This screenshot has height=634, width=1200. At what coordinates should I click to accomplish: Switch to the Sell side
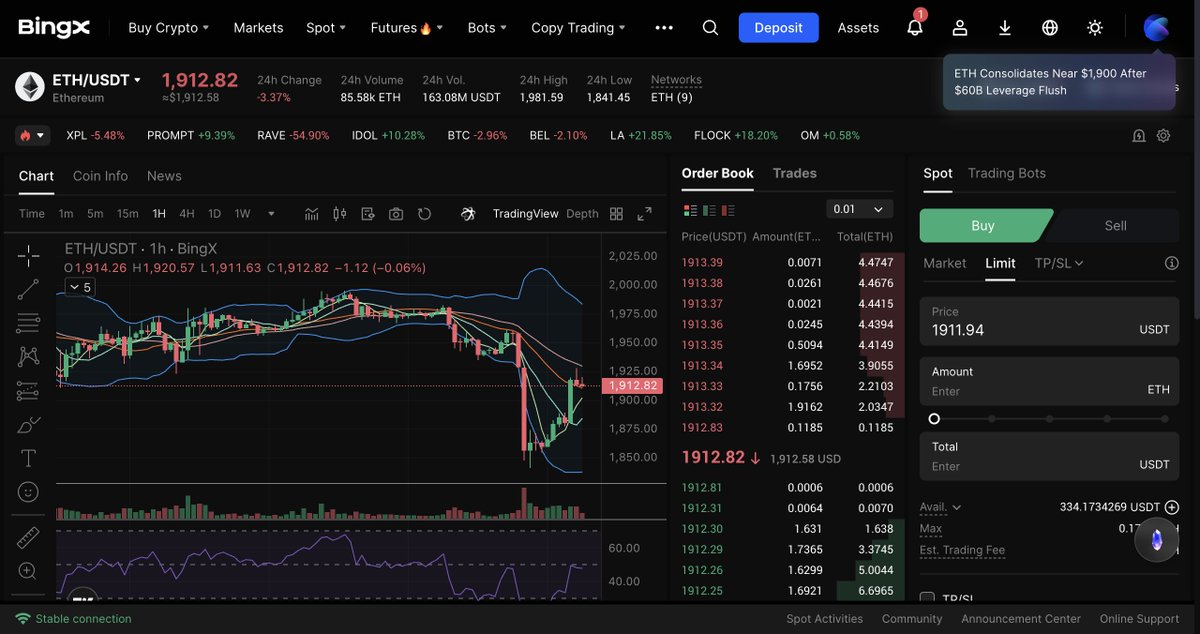tap(1115, 226)
